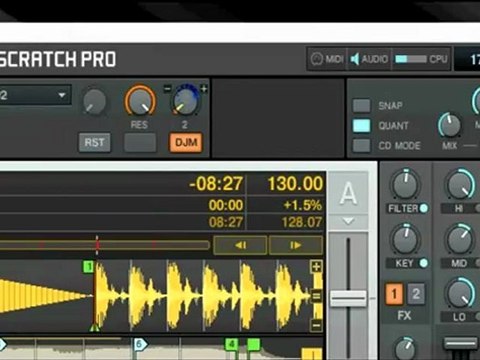Click the elapsed time 00:00 display
The width and height of the screenshot is (480, 360).
tap(226, 205)
